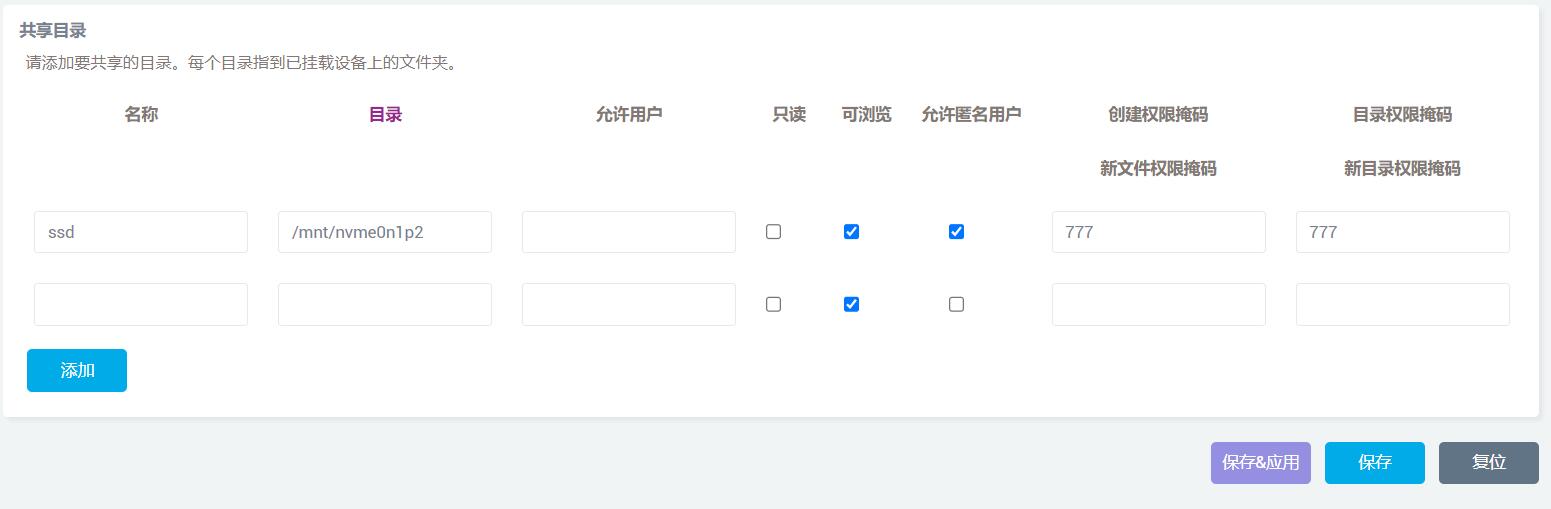Click empty 创建权限掩码 field in second row
1551x509 pixels.
click(x=1159, y=304)
